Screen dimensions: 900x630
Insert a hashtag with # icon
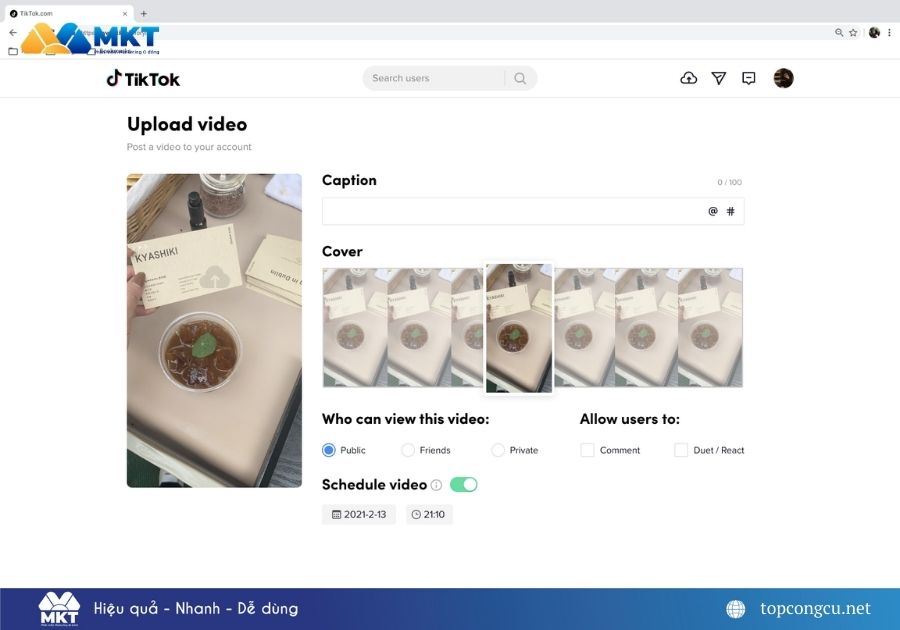tap(731, 211)
